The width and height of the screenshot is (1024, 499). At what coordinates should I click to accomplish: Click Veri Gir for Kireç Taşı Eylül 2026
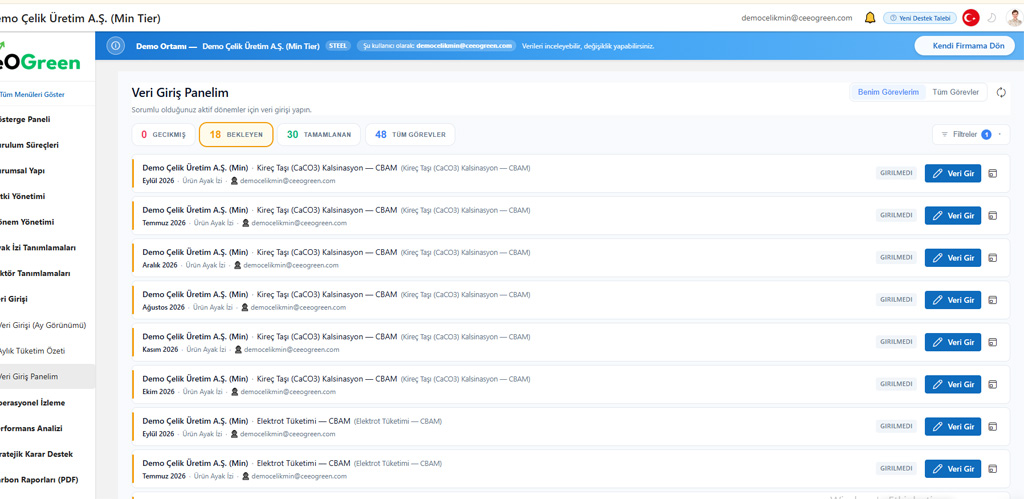[953, 174]
